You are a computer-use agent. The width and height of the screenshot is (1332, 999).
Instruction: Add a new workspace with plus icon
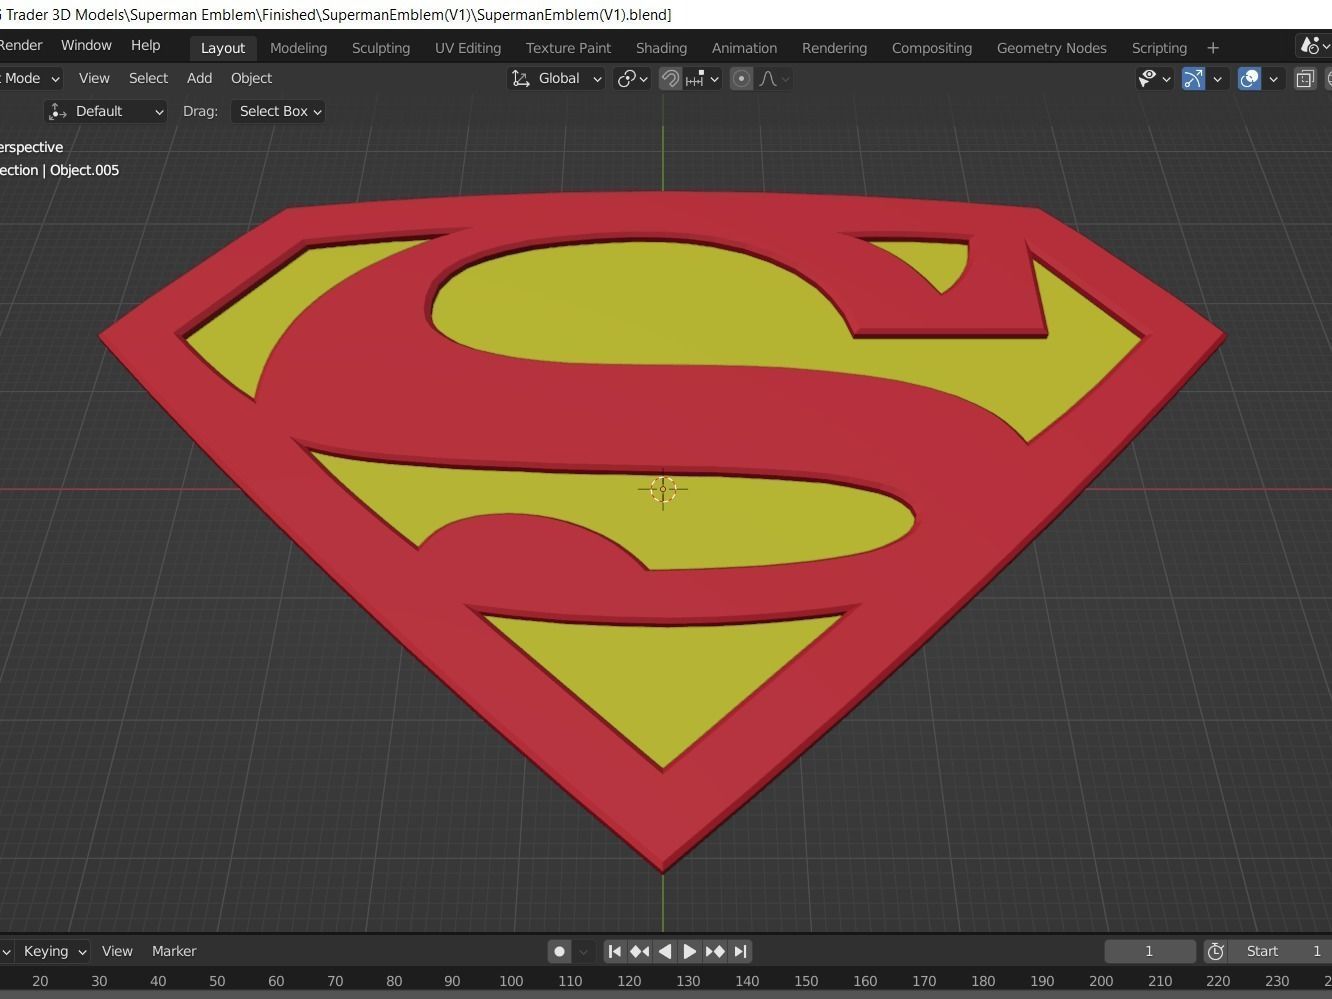point(1213,48)
